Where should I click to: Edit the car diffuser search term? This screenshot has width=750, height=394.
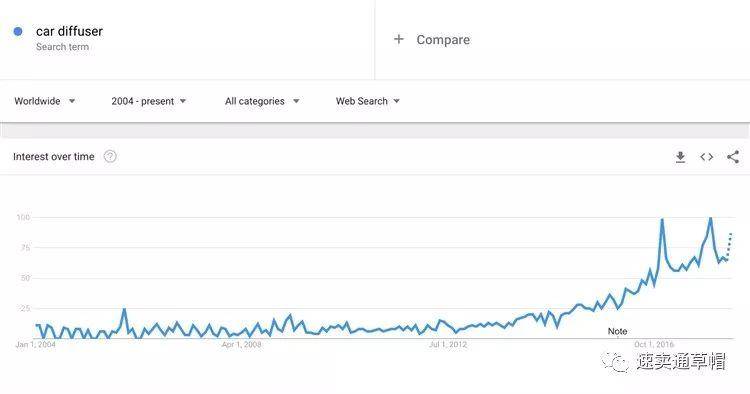pyautogui.click(x=69, y=31)
